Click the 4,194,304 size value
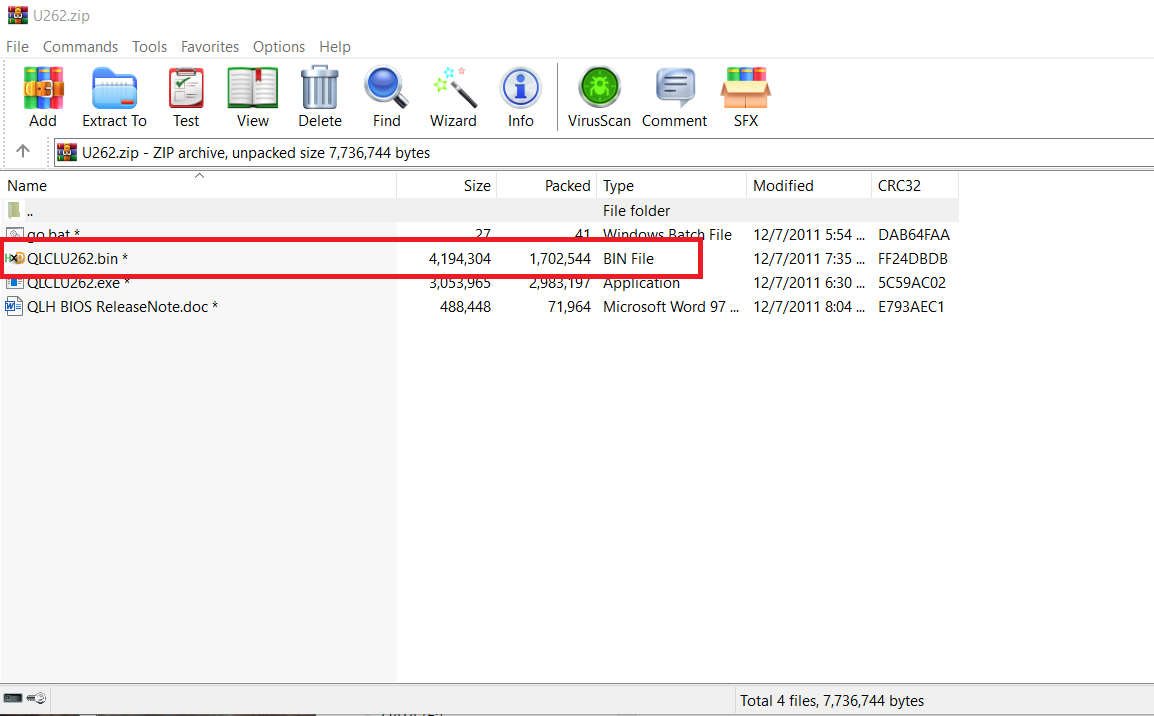The width and height of the screenshot is (1154, 716). (460, 258)
